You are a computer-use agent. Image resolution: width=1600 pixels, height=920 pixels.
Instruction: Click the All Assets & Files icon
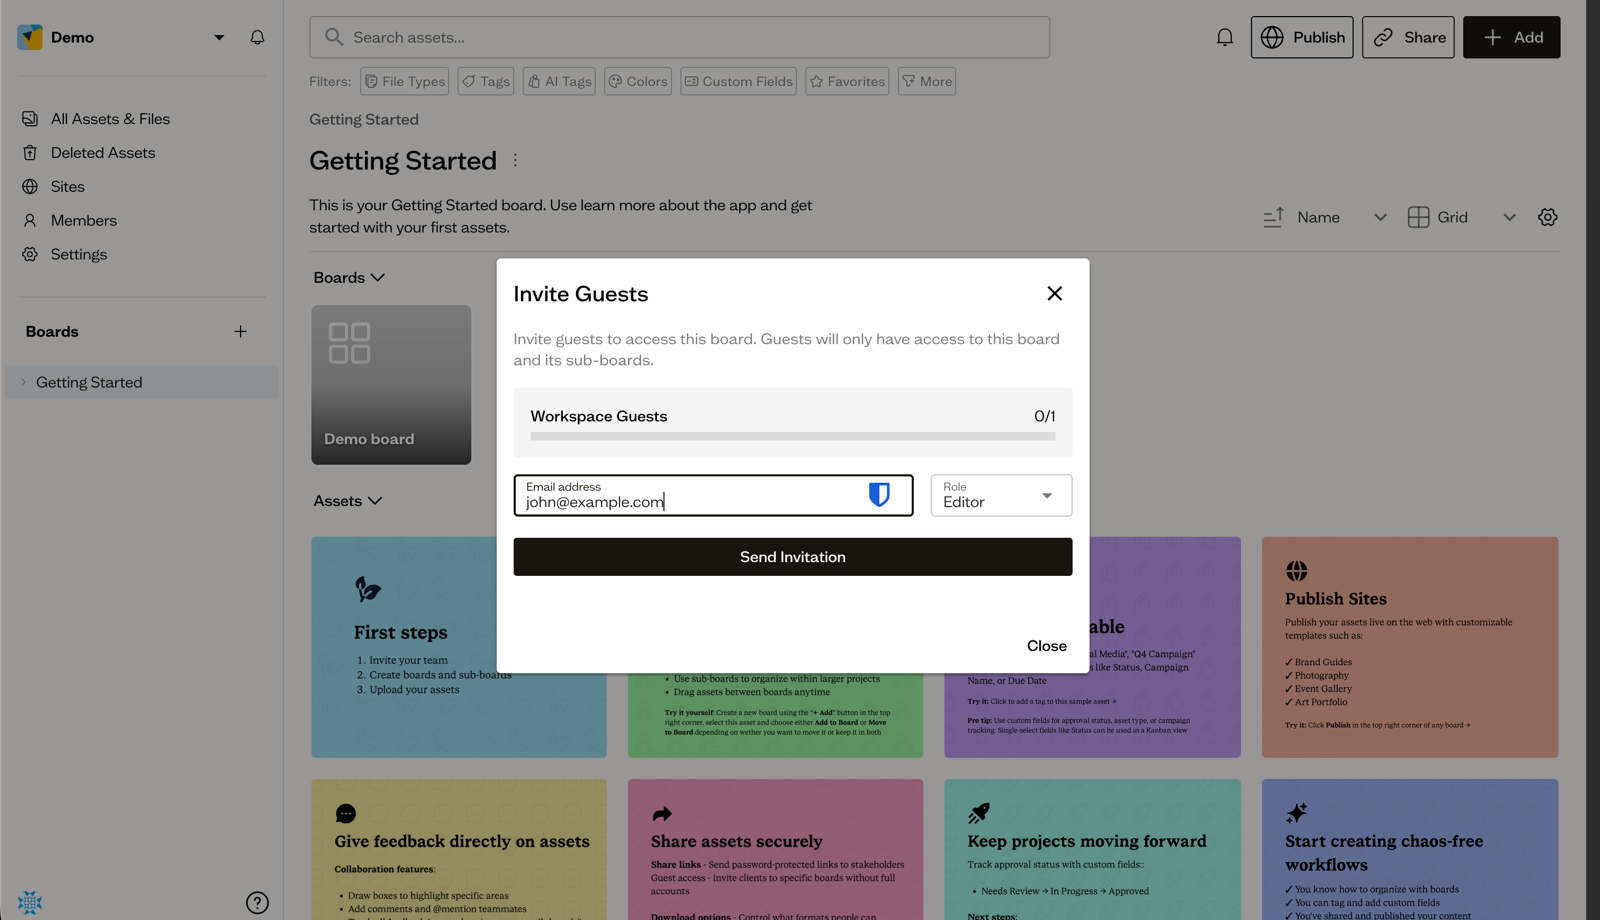(30, 119)
